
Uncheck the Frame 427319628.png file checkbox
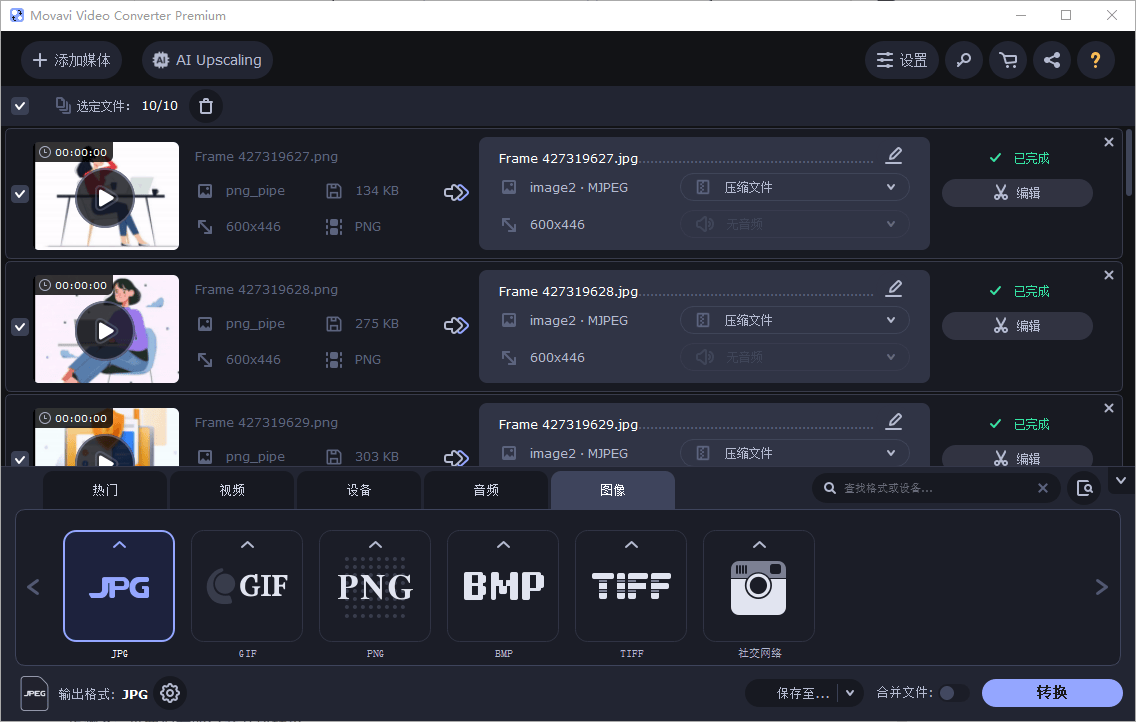pyautogui.click(x=20, y=327)
